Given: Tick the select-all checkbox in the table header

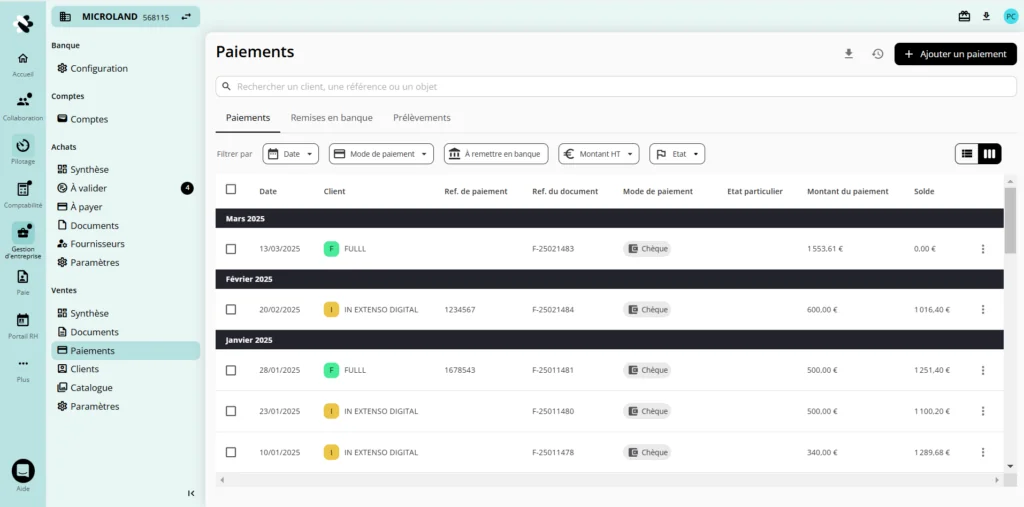Looking at the screenshot, I should [231, 189].
